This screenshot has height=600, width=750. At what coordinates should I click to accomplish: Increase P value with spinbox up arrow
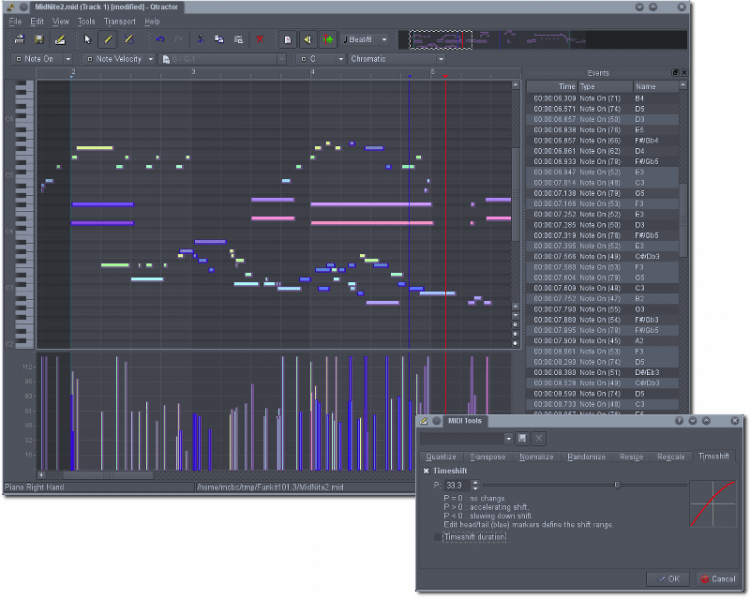(475, 483)
